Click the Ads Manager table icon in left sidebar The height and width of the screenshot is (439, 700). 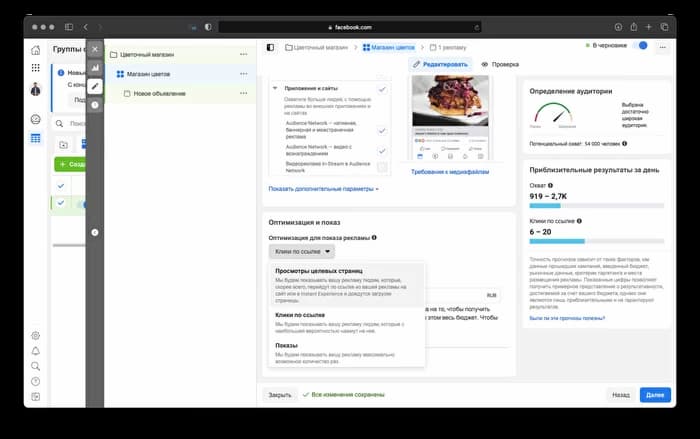tap(35, 138)
